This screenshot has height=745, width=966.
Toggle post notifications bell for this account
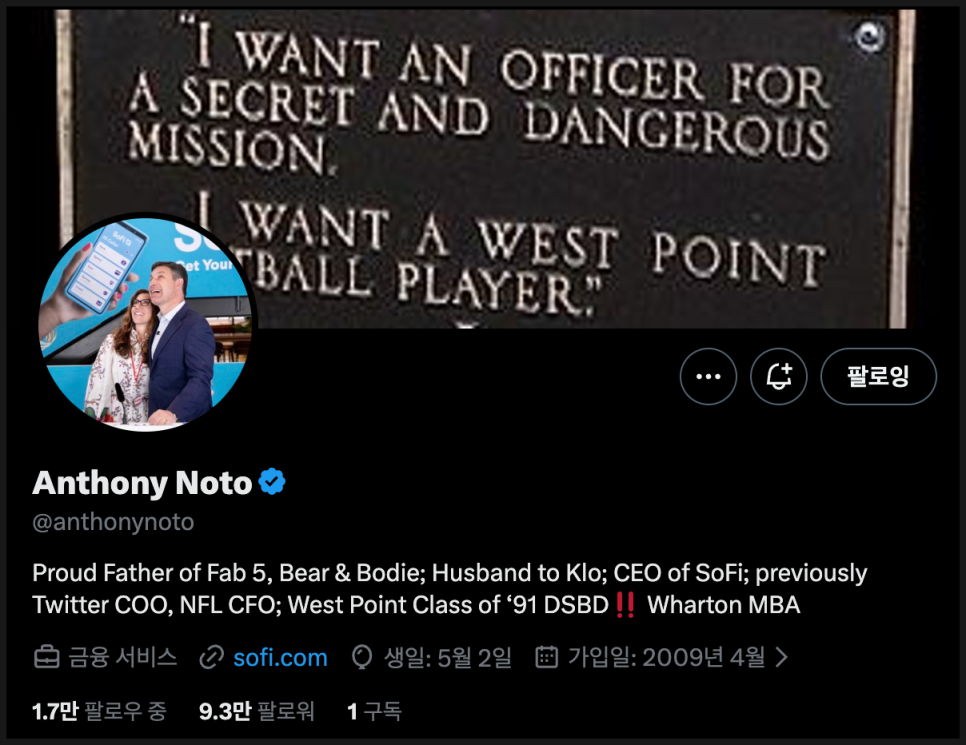click(778, 377)
